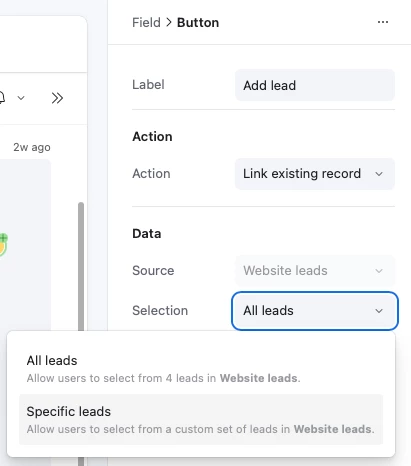
Task: Click the chevron arrow in the Source field
Action: click(x=379, y=271)
